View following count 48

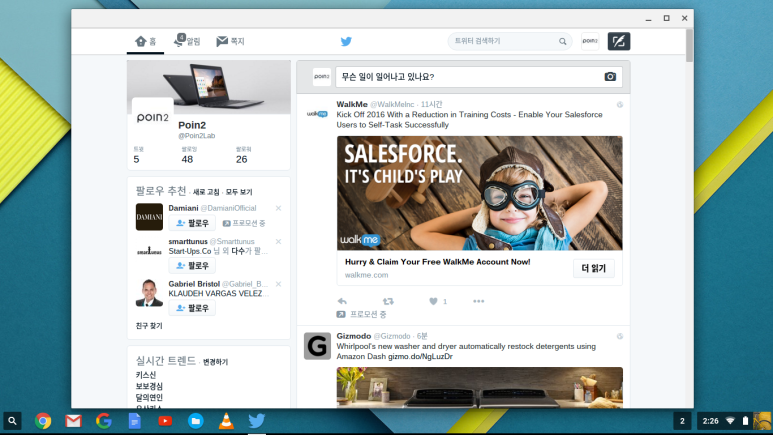[188, 155]
